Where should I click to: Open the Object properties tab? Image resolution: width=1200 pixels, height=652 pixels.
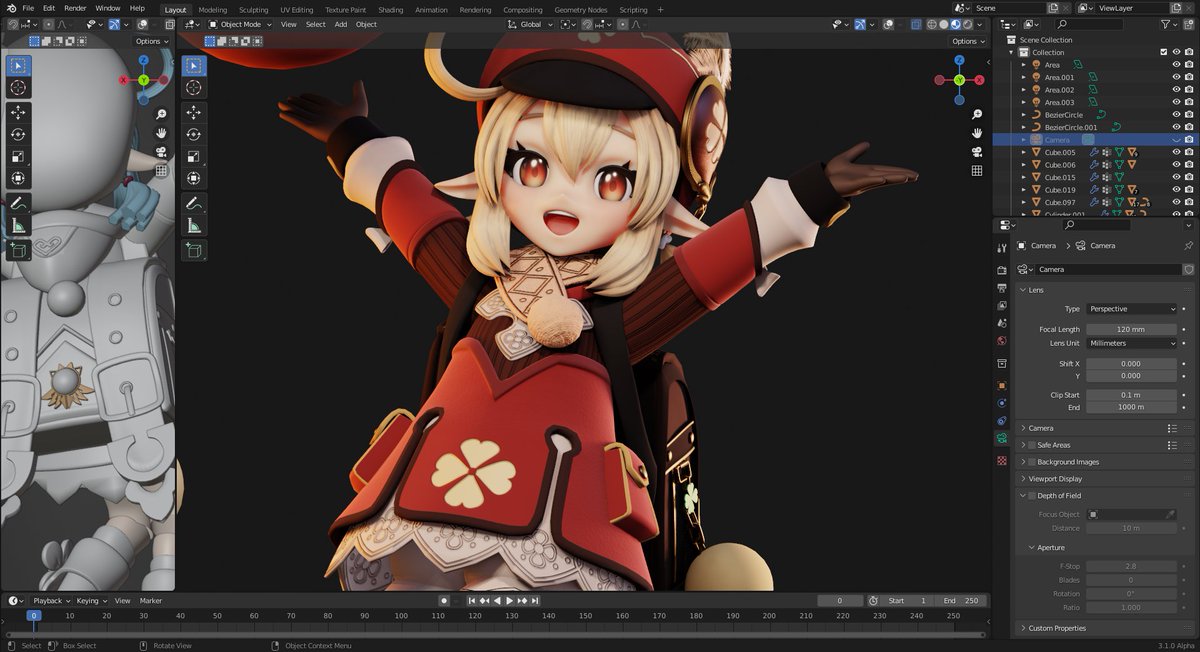click(1002, 385)
